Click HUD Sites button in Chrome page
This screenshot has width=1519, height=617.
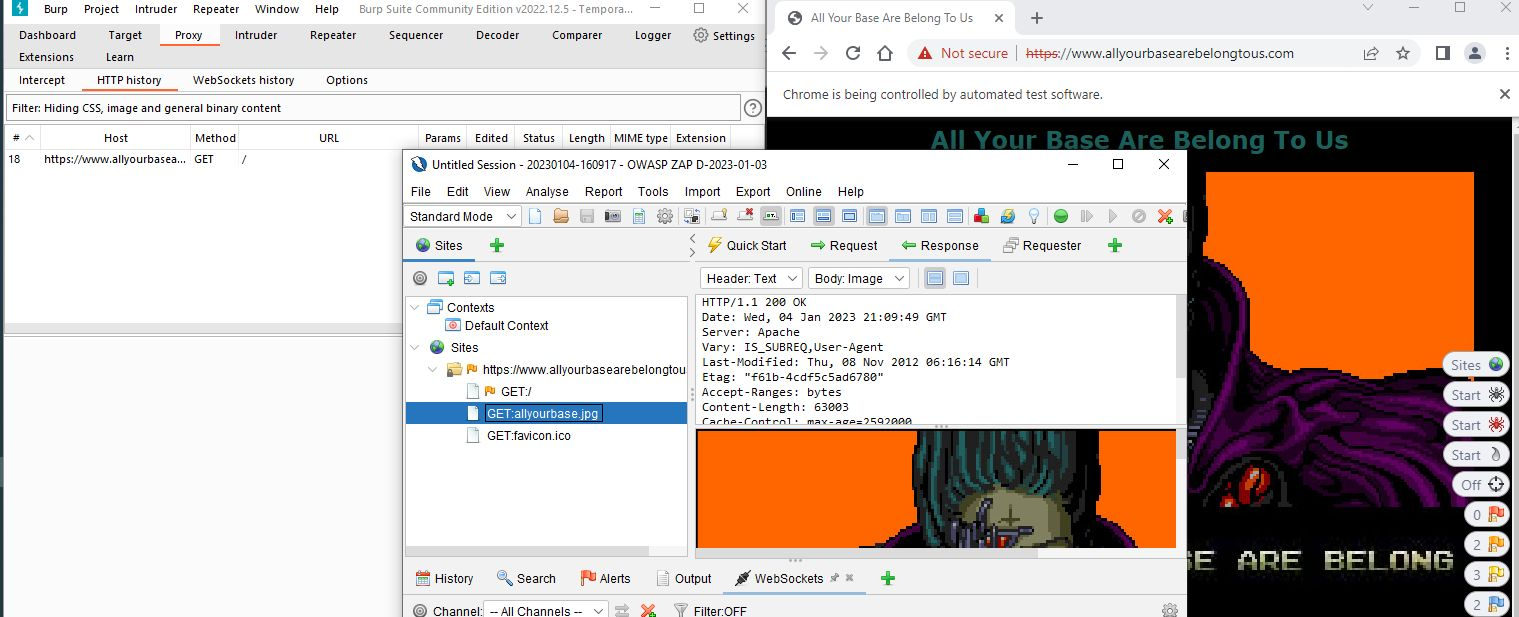pos(1476,364)
